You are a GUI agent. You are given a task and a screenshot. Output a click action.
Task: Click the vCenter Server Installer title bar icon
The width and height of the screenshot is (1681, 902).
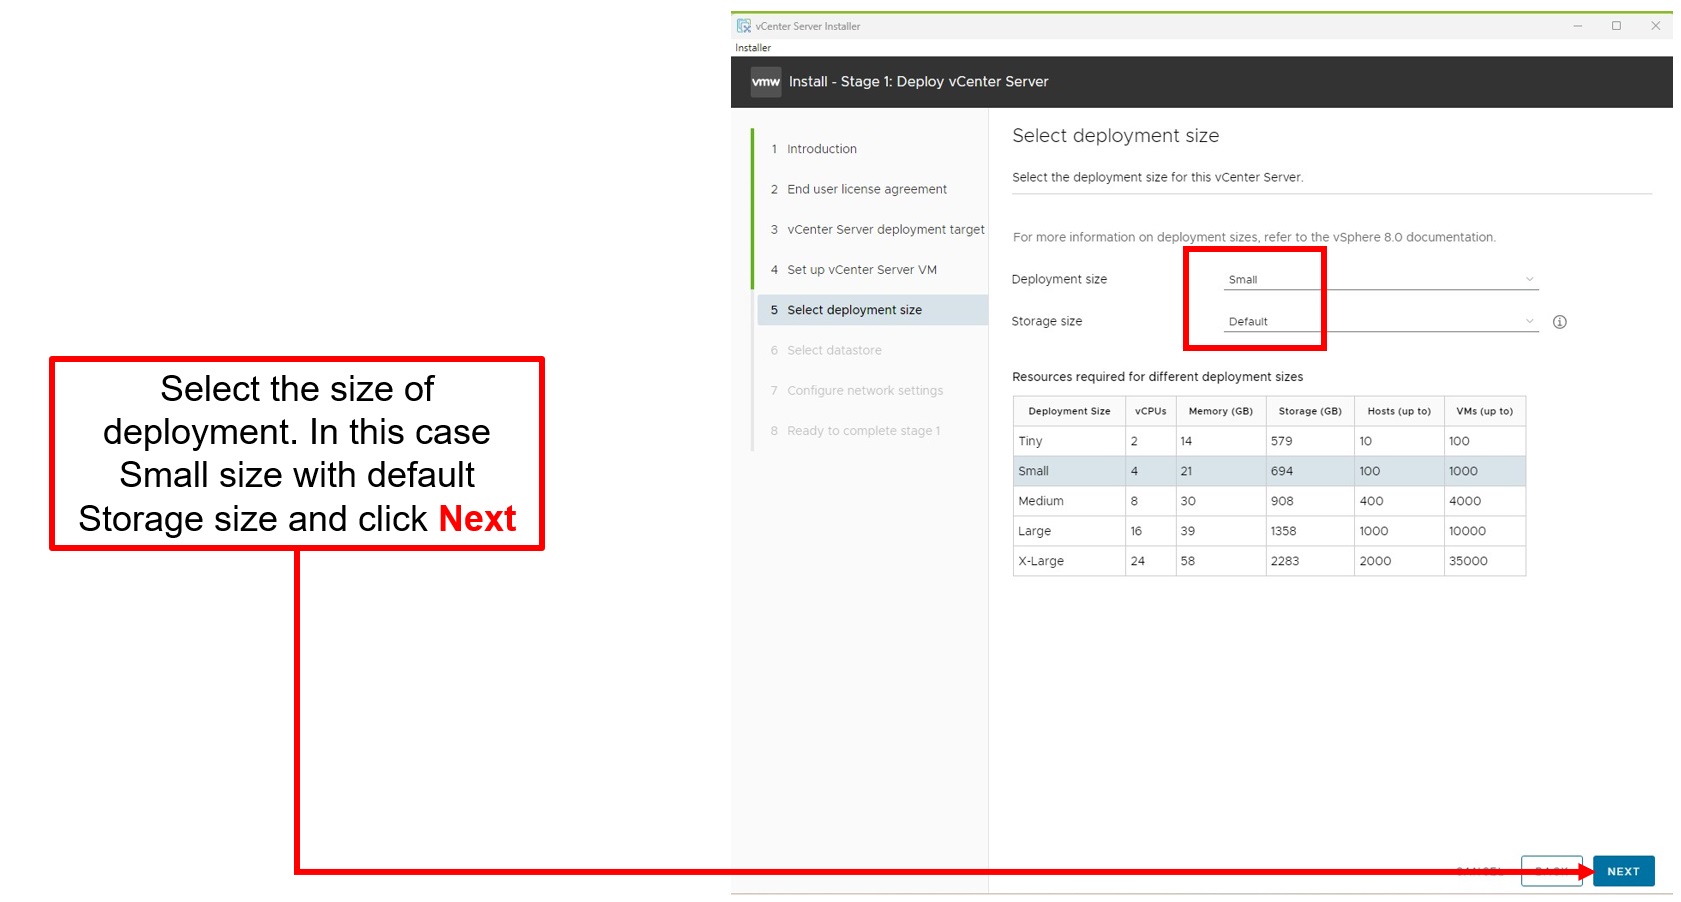[x=744, y=26]
